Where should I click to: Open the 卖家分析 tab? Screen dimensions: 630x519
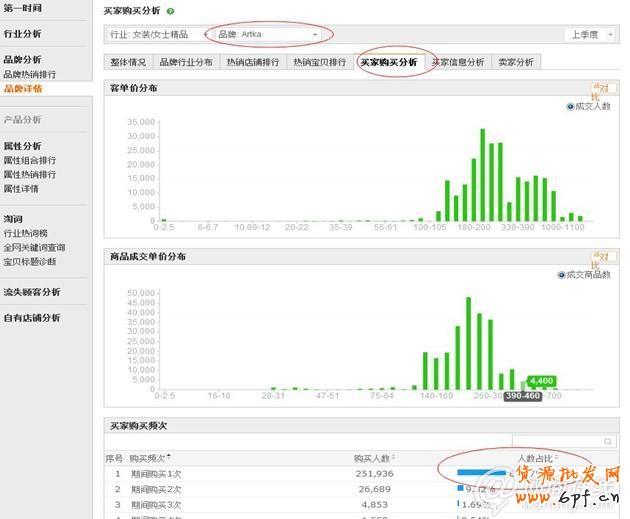click(x=514, y=62)
